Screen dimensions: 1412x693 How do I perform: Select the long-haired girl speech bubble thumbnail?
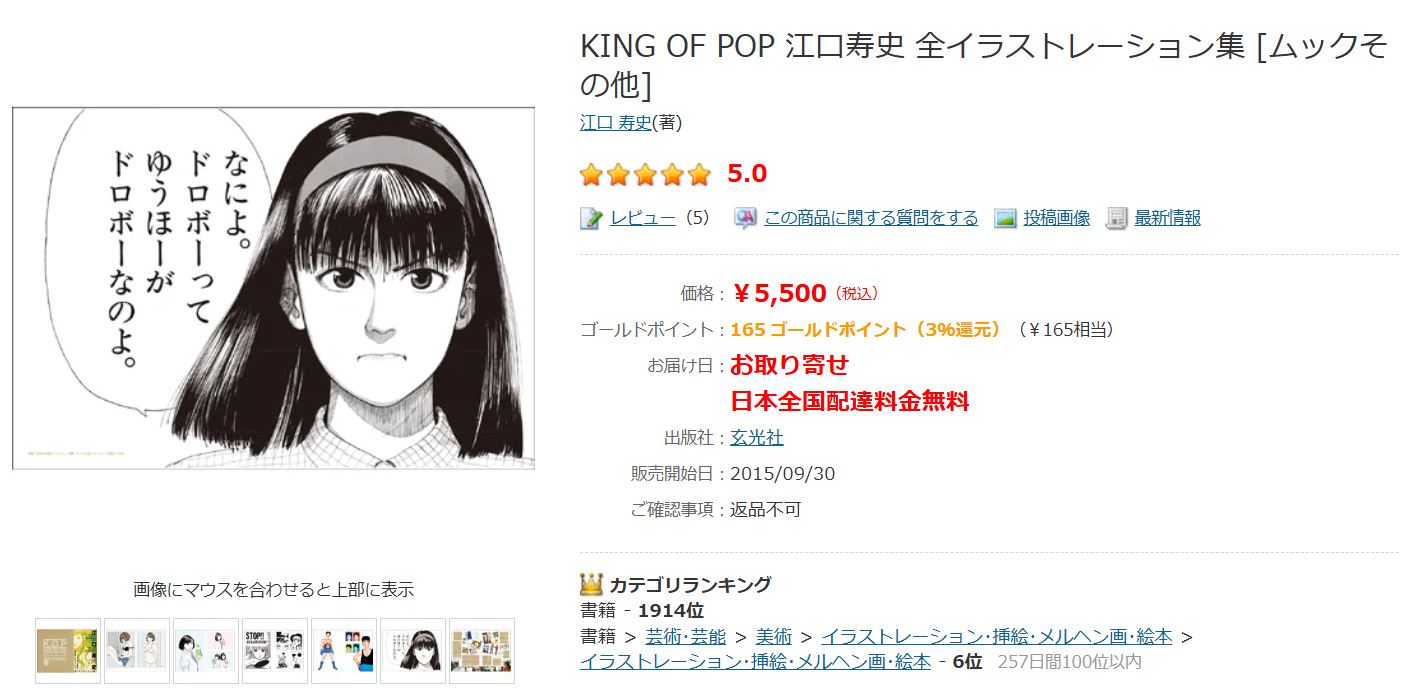(x=413, y=651)
